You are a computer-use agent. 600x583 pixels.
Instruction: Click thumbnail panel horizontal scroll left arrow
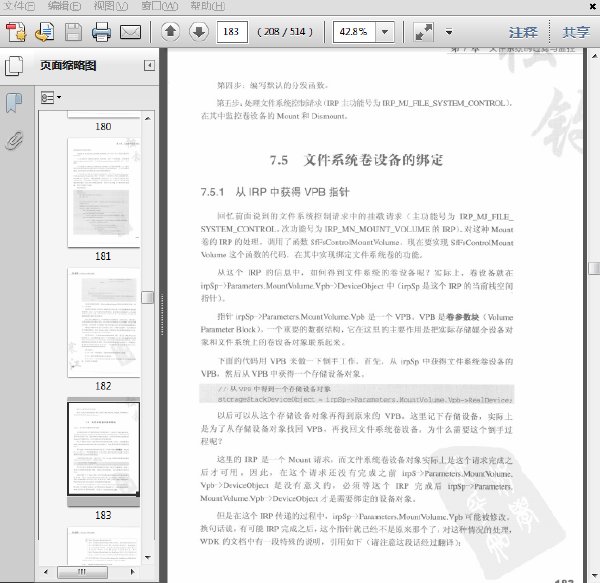tap(46, 572)
